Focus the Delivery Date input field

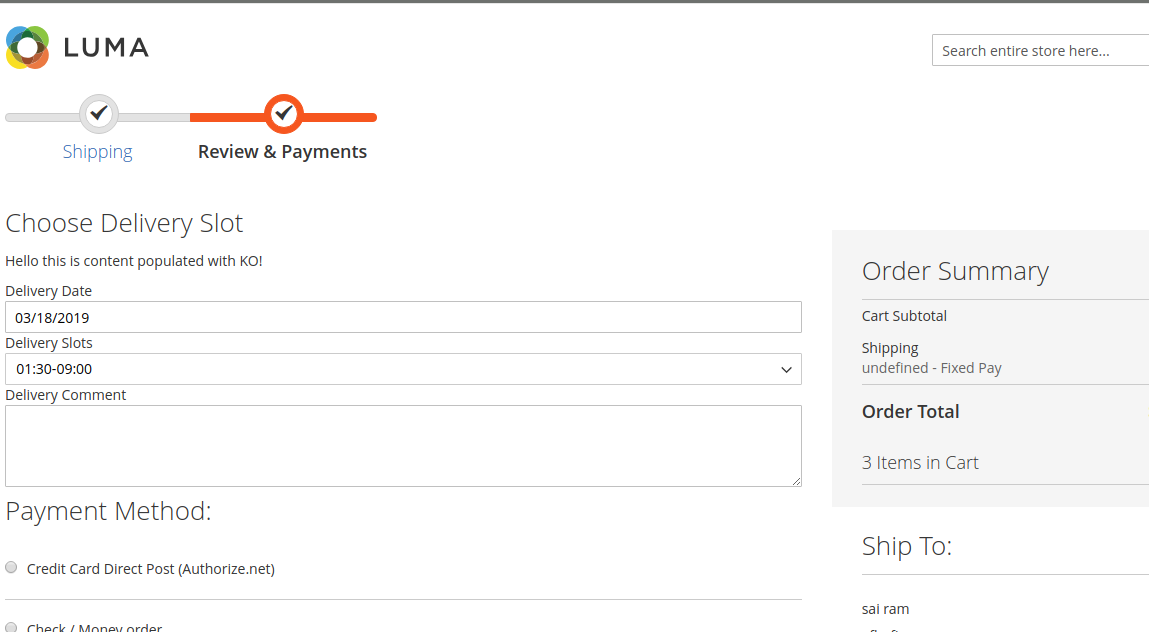403,317
